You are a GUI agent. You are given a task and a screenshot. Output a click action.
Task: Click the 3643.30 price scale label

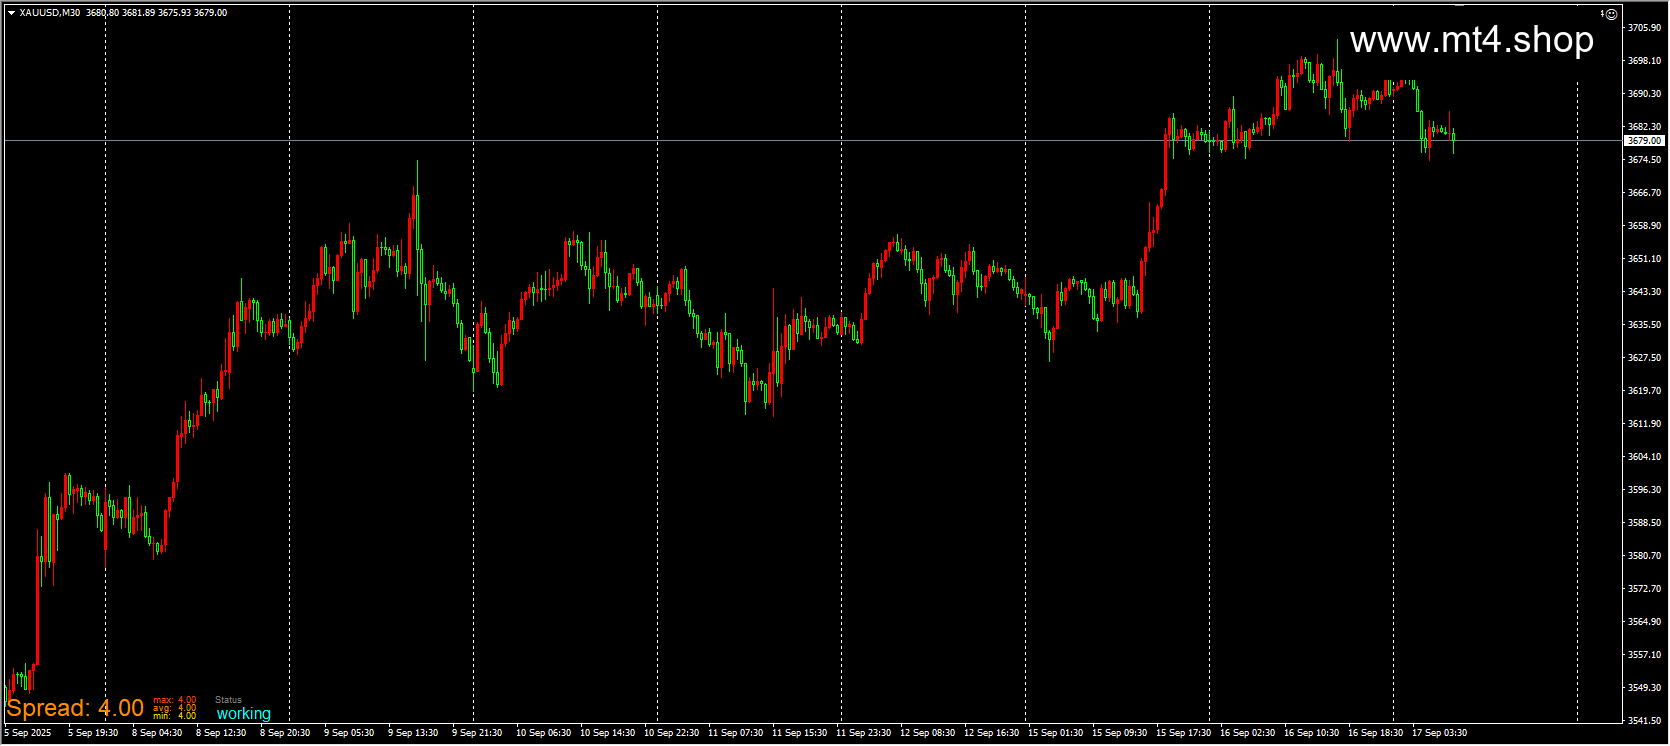pos(1644,292)
